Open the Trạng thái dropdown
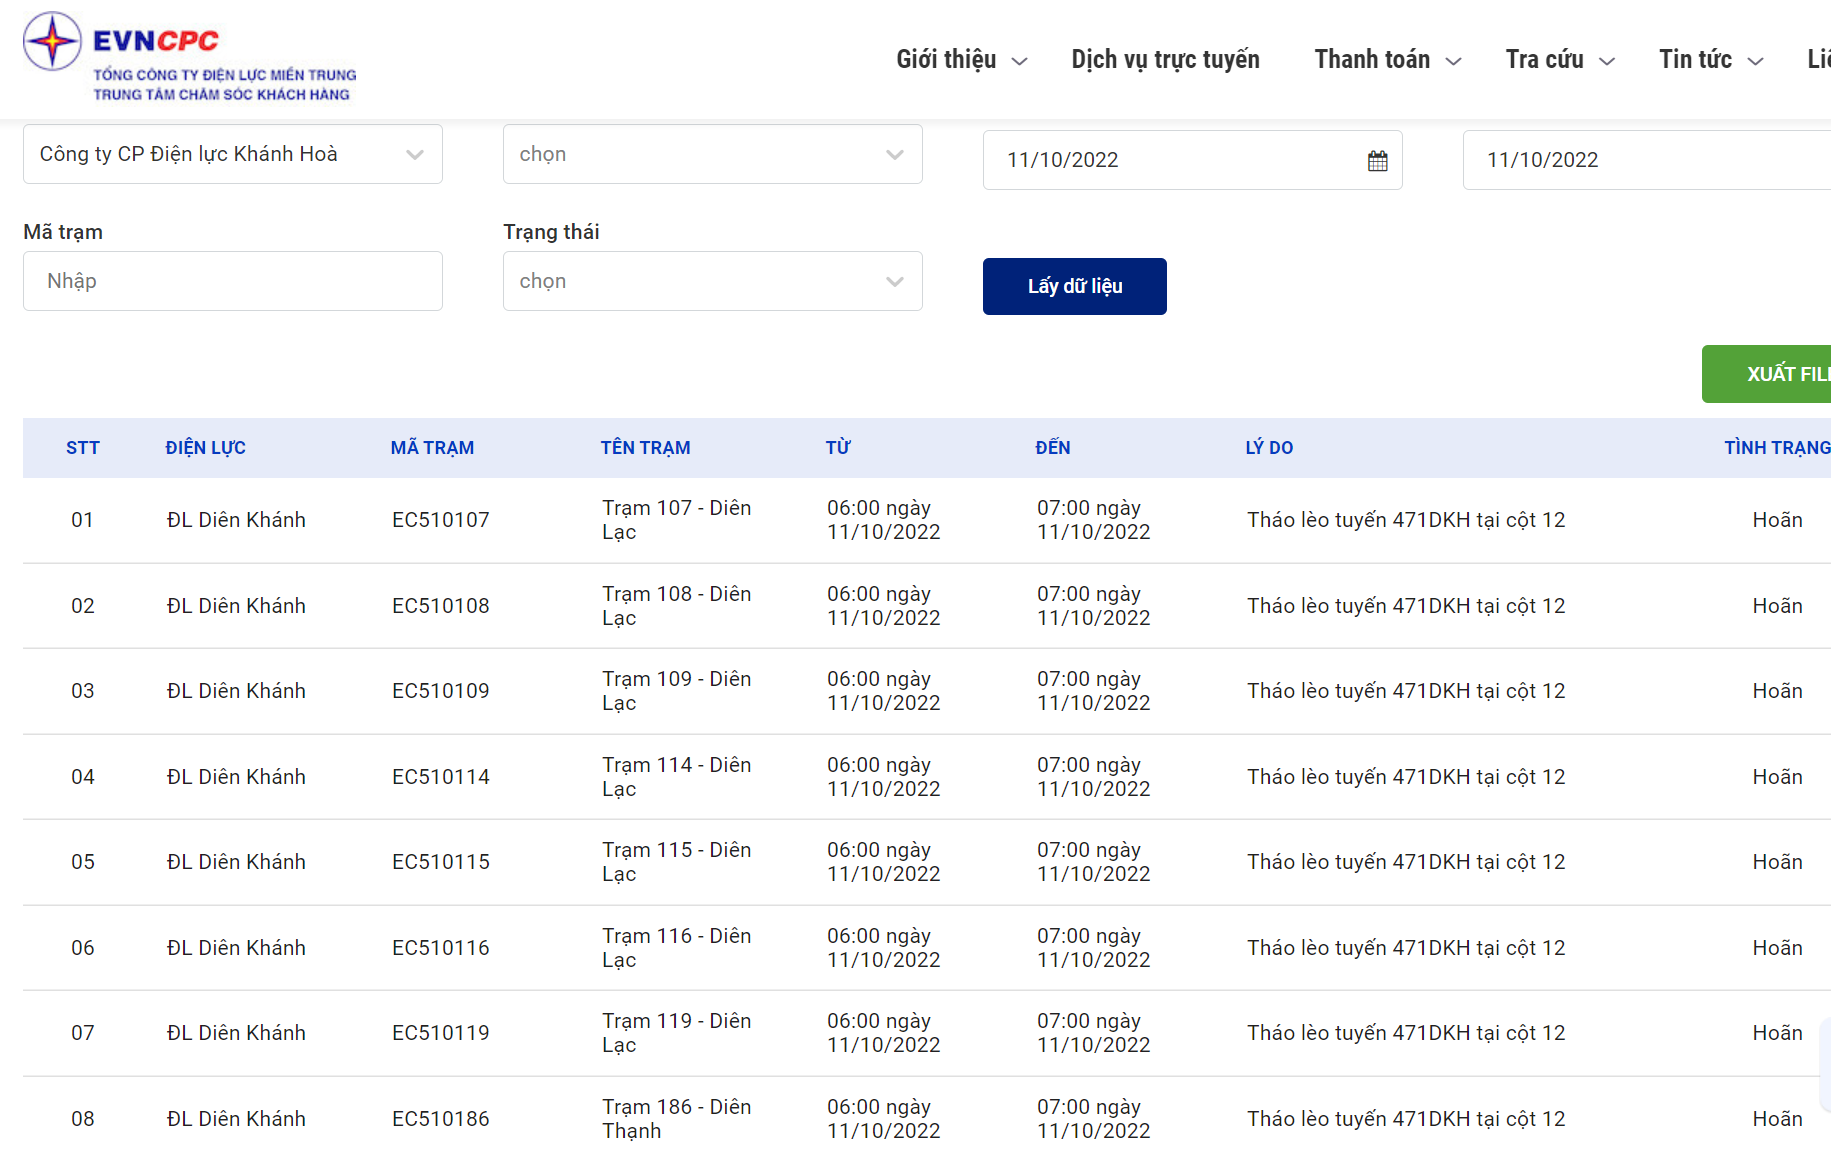The height and width of the screenshot is (1157, 1831). pos(712,281)
